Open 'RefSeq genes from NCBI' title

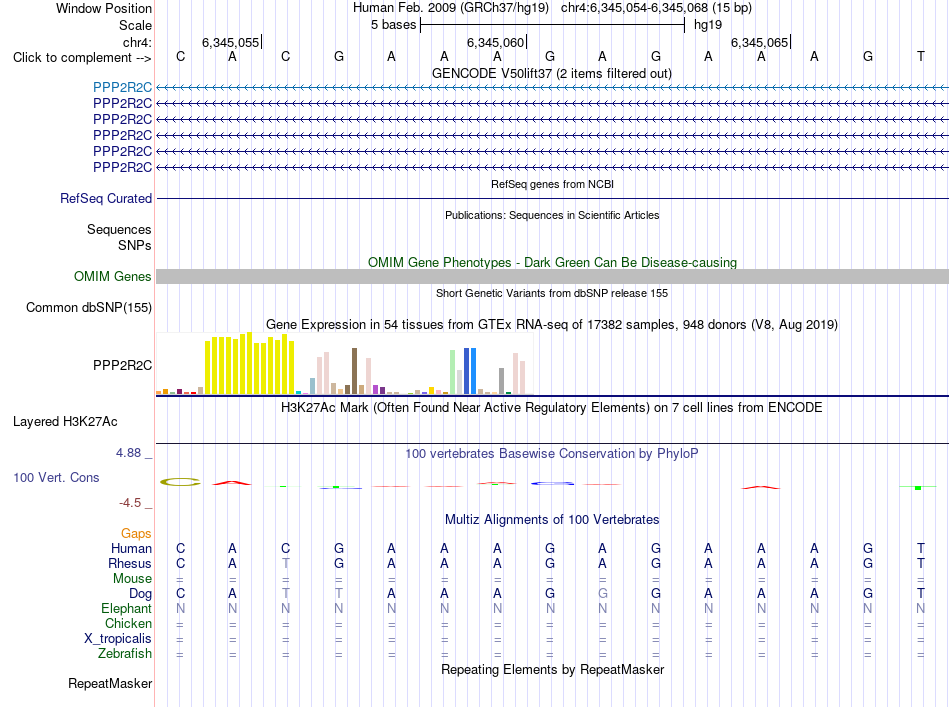(x=553, y=184)
